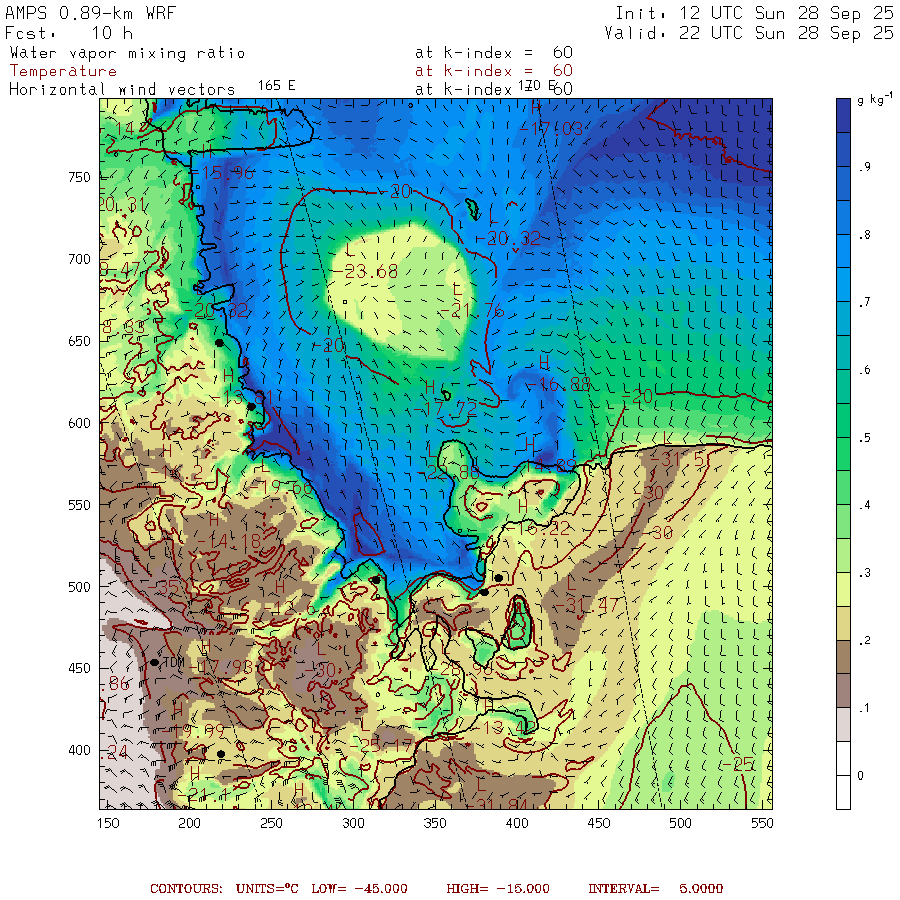Click the '.1' color bar value

pos(865,708)
